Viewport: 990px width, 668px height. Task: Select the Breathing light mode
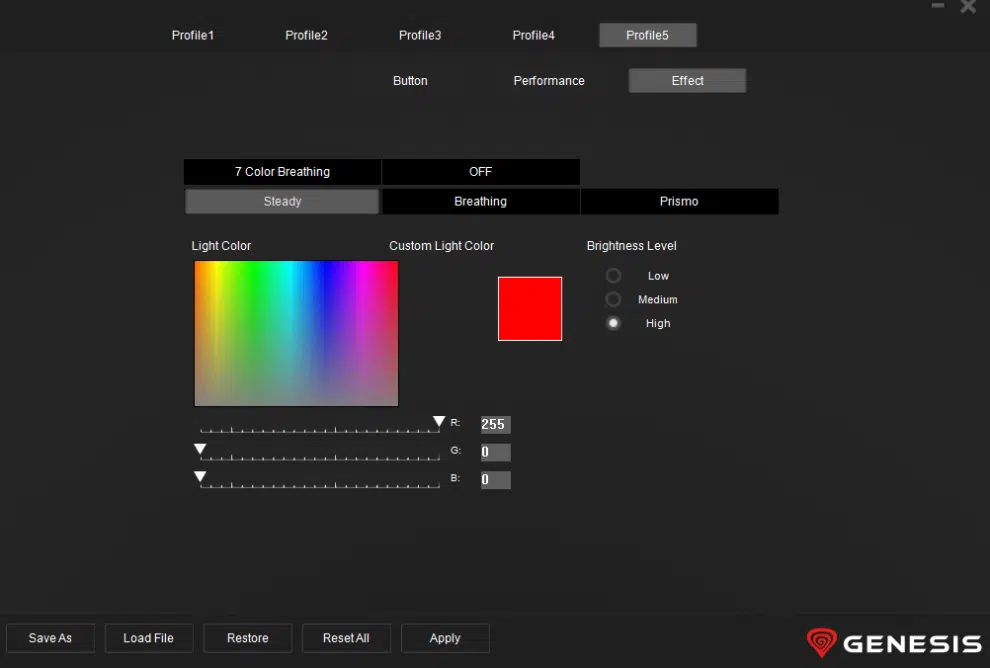(480, 202)
